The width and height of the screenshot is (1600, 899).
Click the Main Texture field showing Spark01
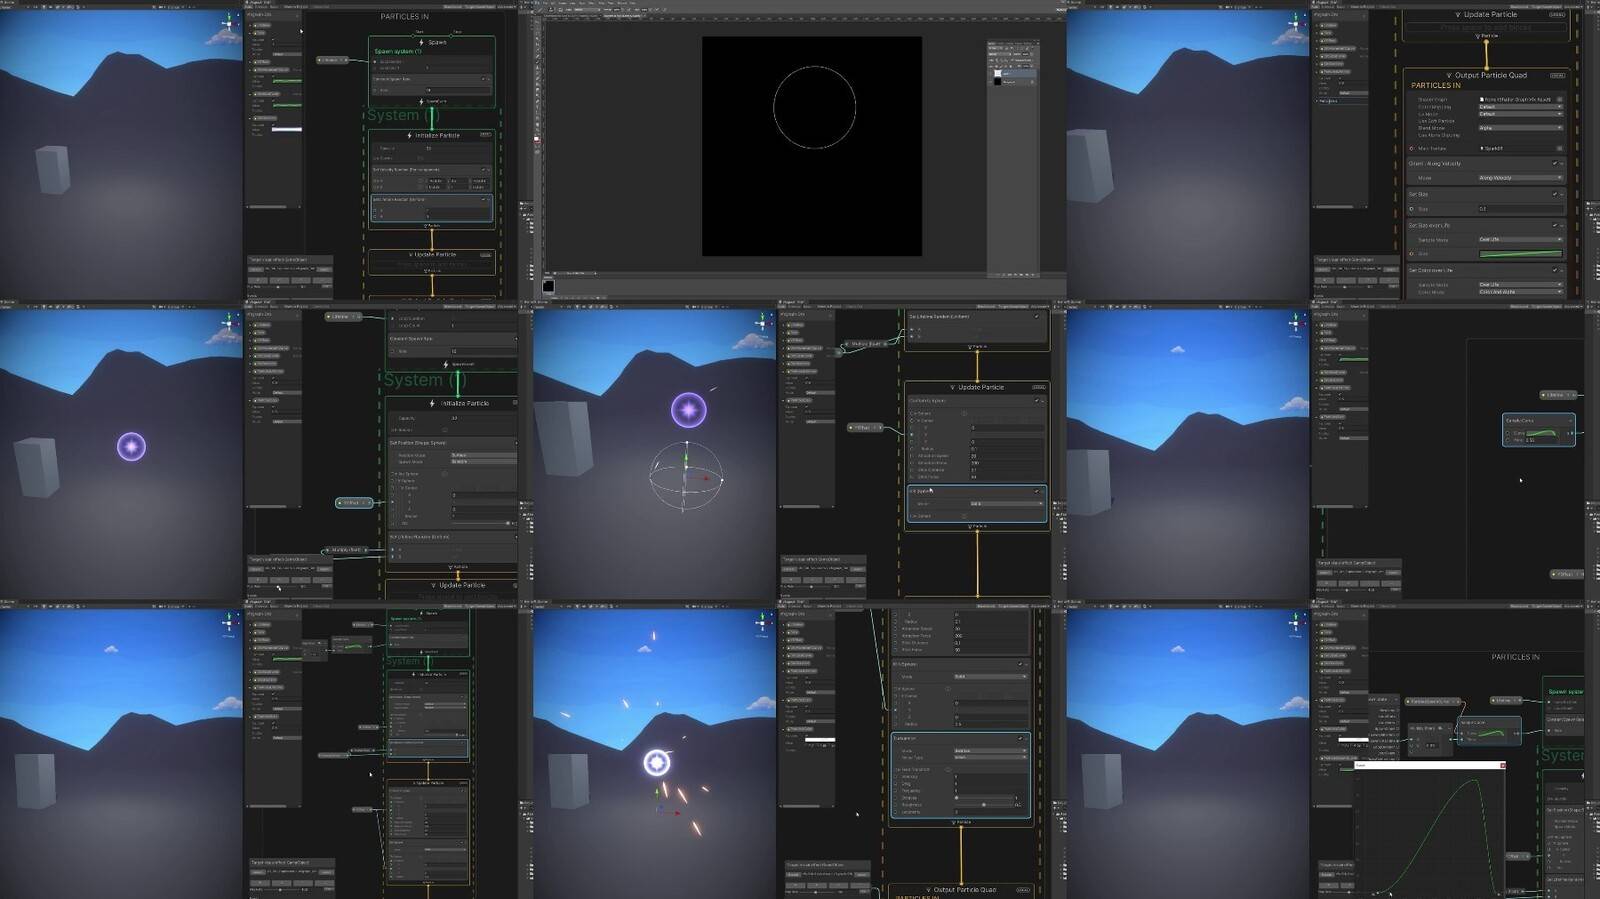(x=1520, y=148)
